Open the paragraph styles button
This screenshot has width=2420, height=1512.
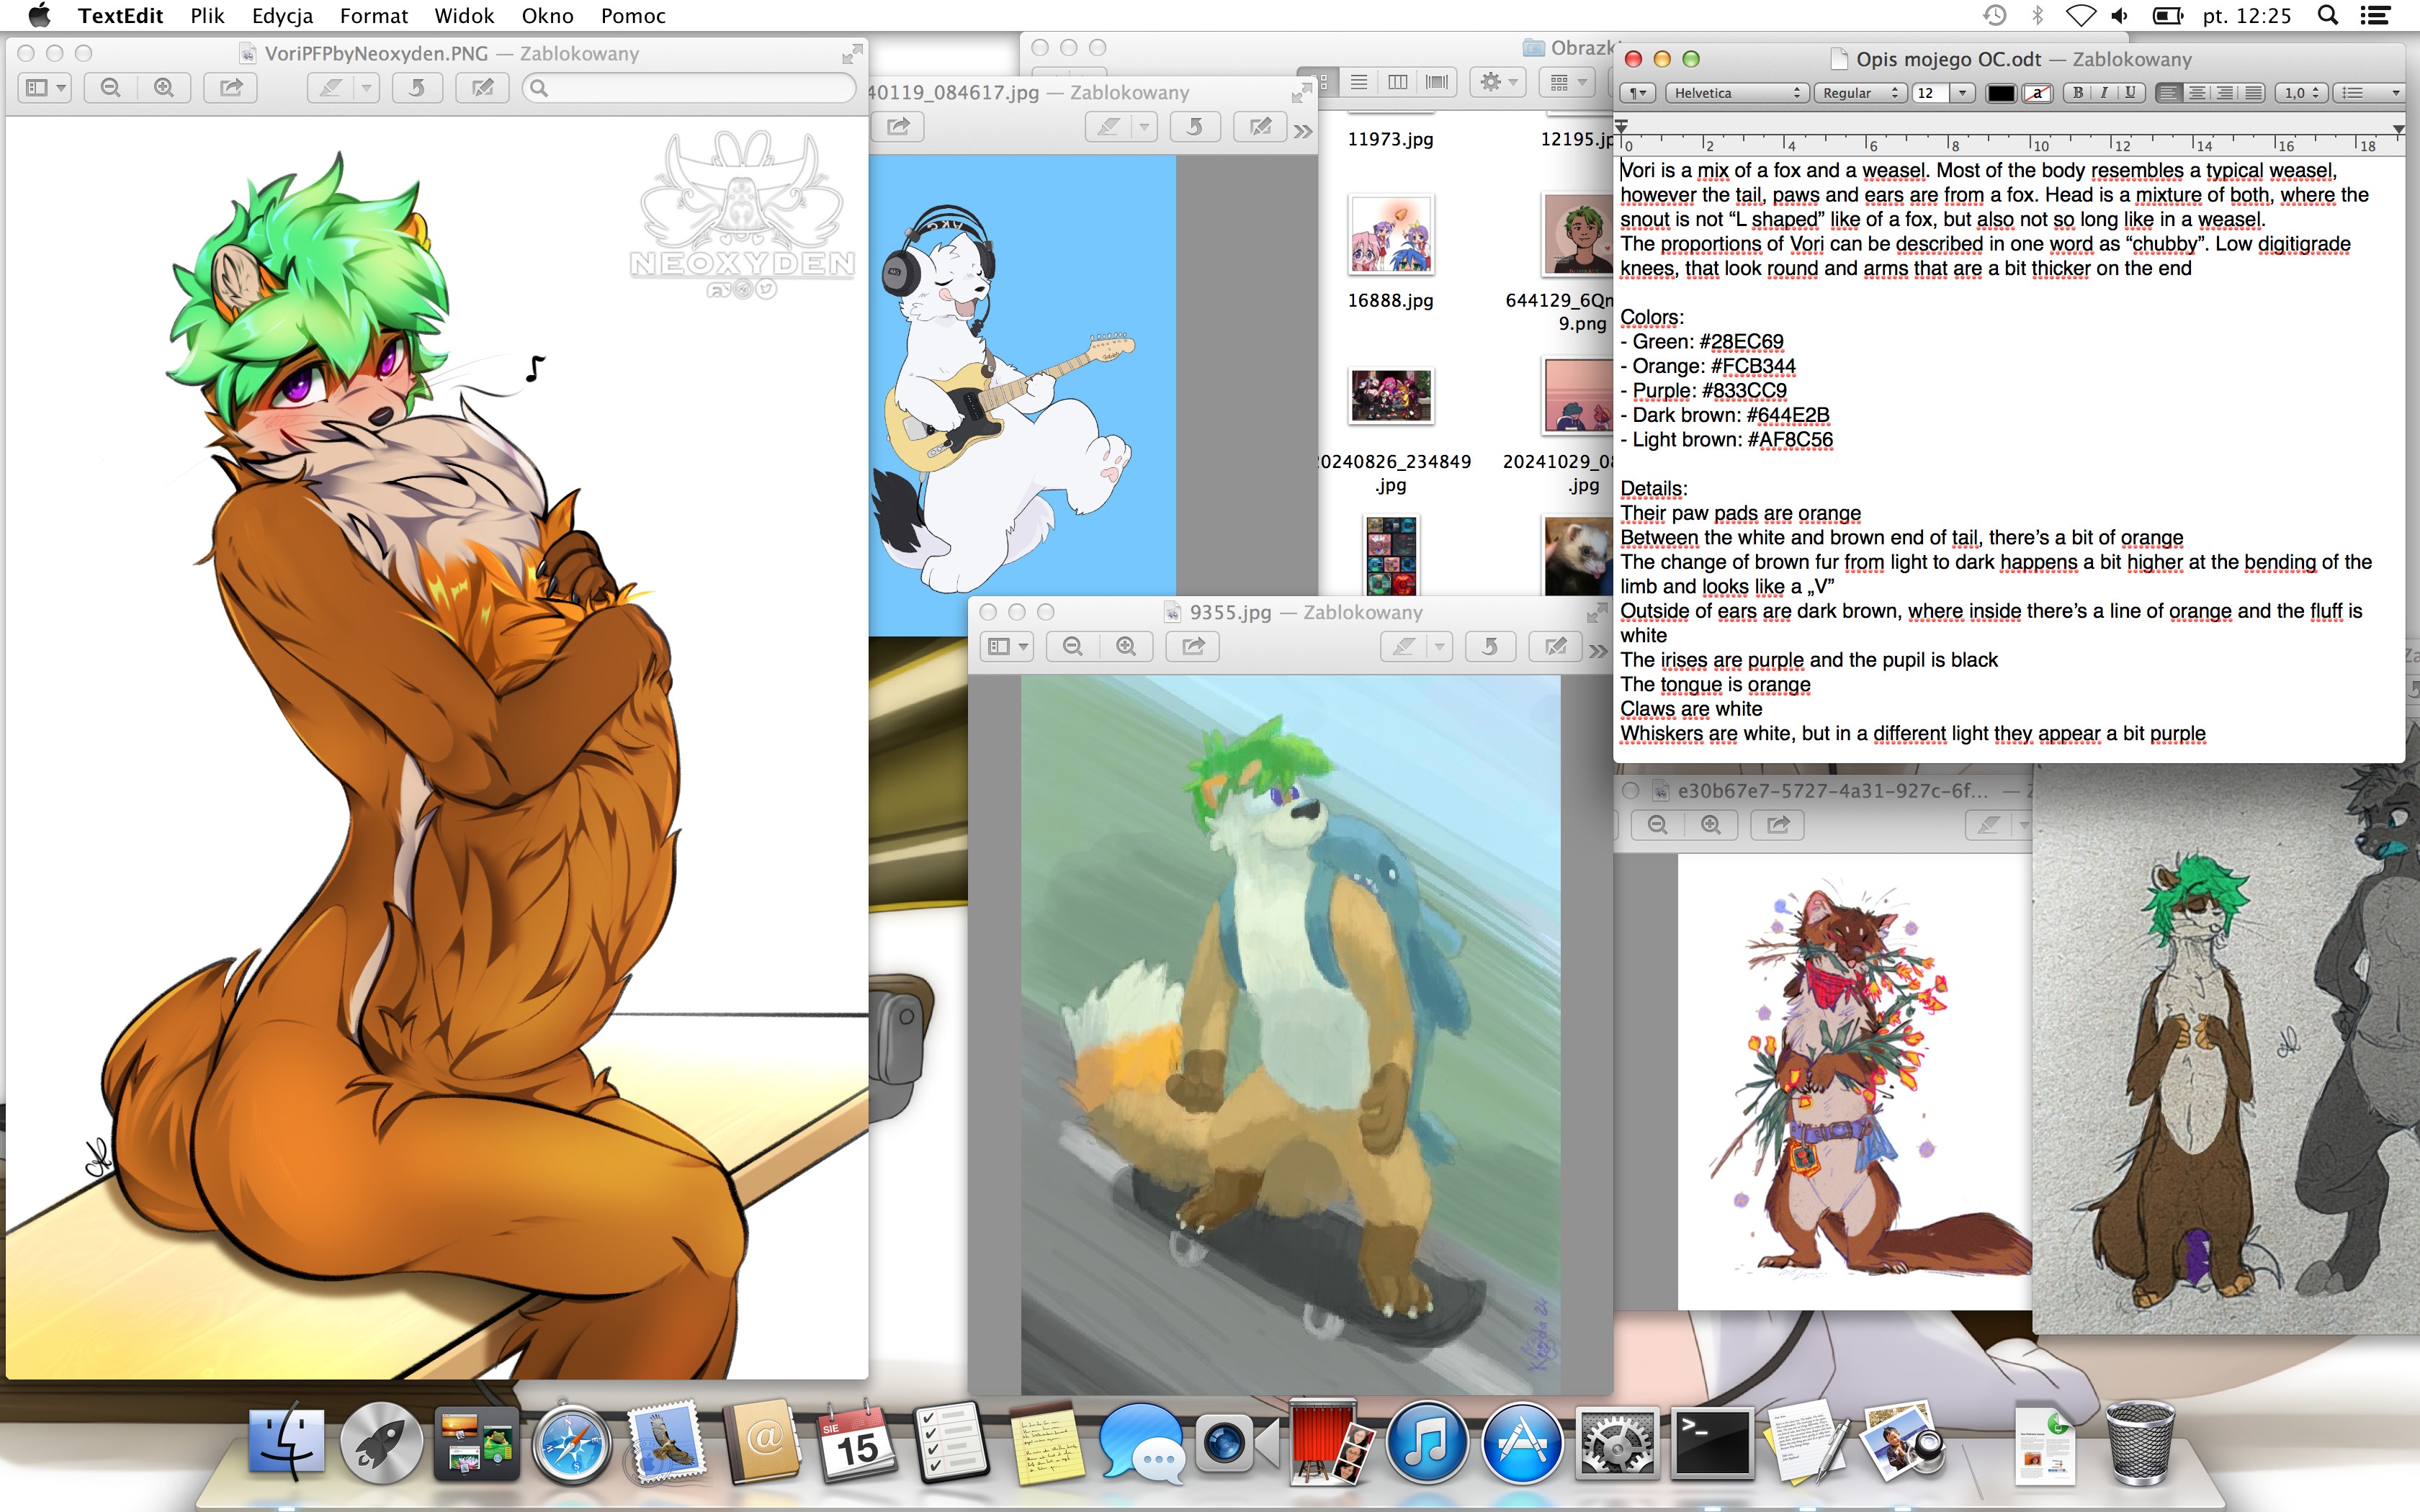coord(1637,92)
